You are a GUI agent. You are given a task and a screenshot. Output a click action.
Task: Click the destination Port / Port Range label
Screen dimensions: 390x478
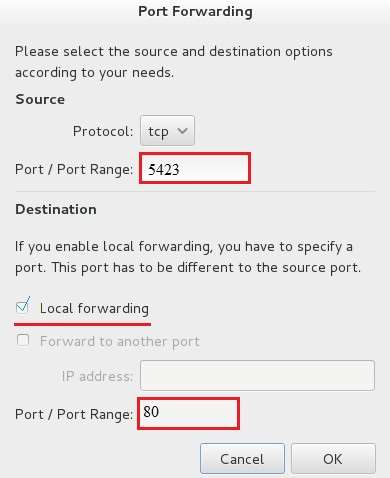click(x=74, y=414)
